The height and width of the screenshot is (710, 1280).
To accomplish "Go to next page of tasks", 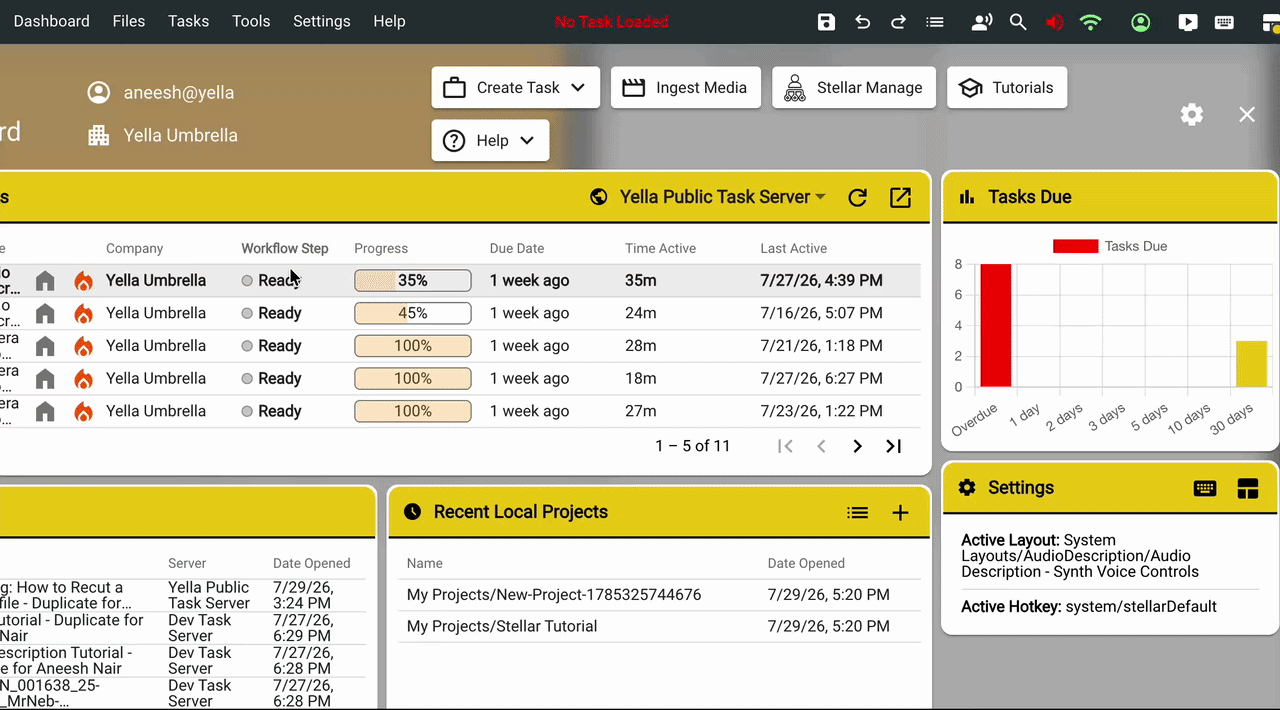I will [857, 446].
